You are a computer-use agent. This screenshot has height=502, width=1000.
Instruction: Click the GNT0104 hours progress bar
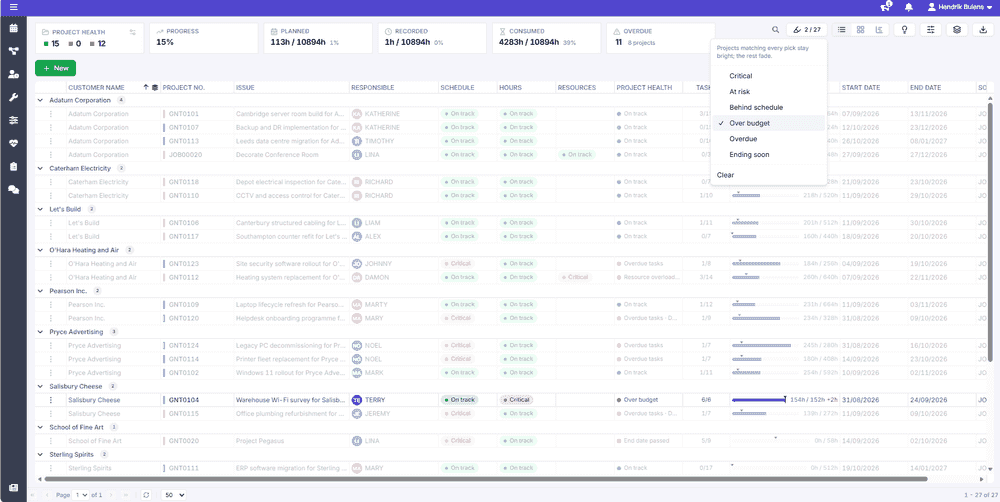(759, 400)
